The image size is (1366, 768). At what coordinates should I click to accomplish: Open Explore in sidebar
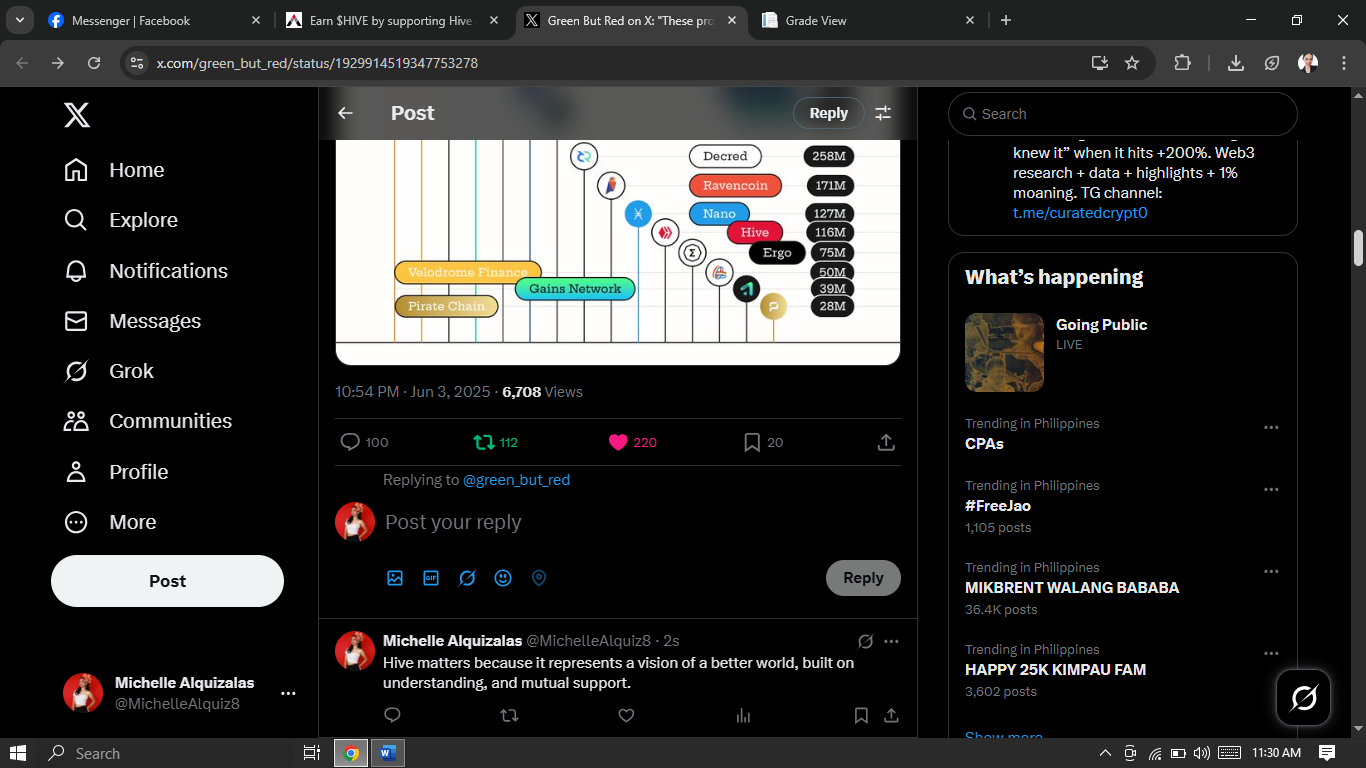pyautogui.click(x=120, y=220)
